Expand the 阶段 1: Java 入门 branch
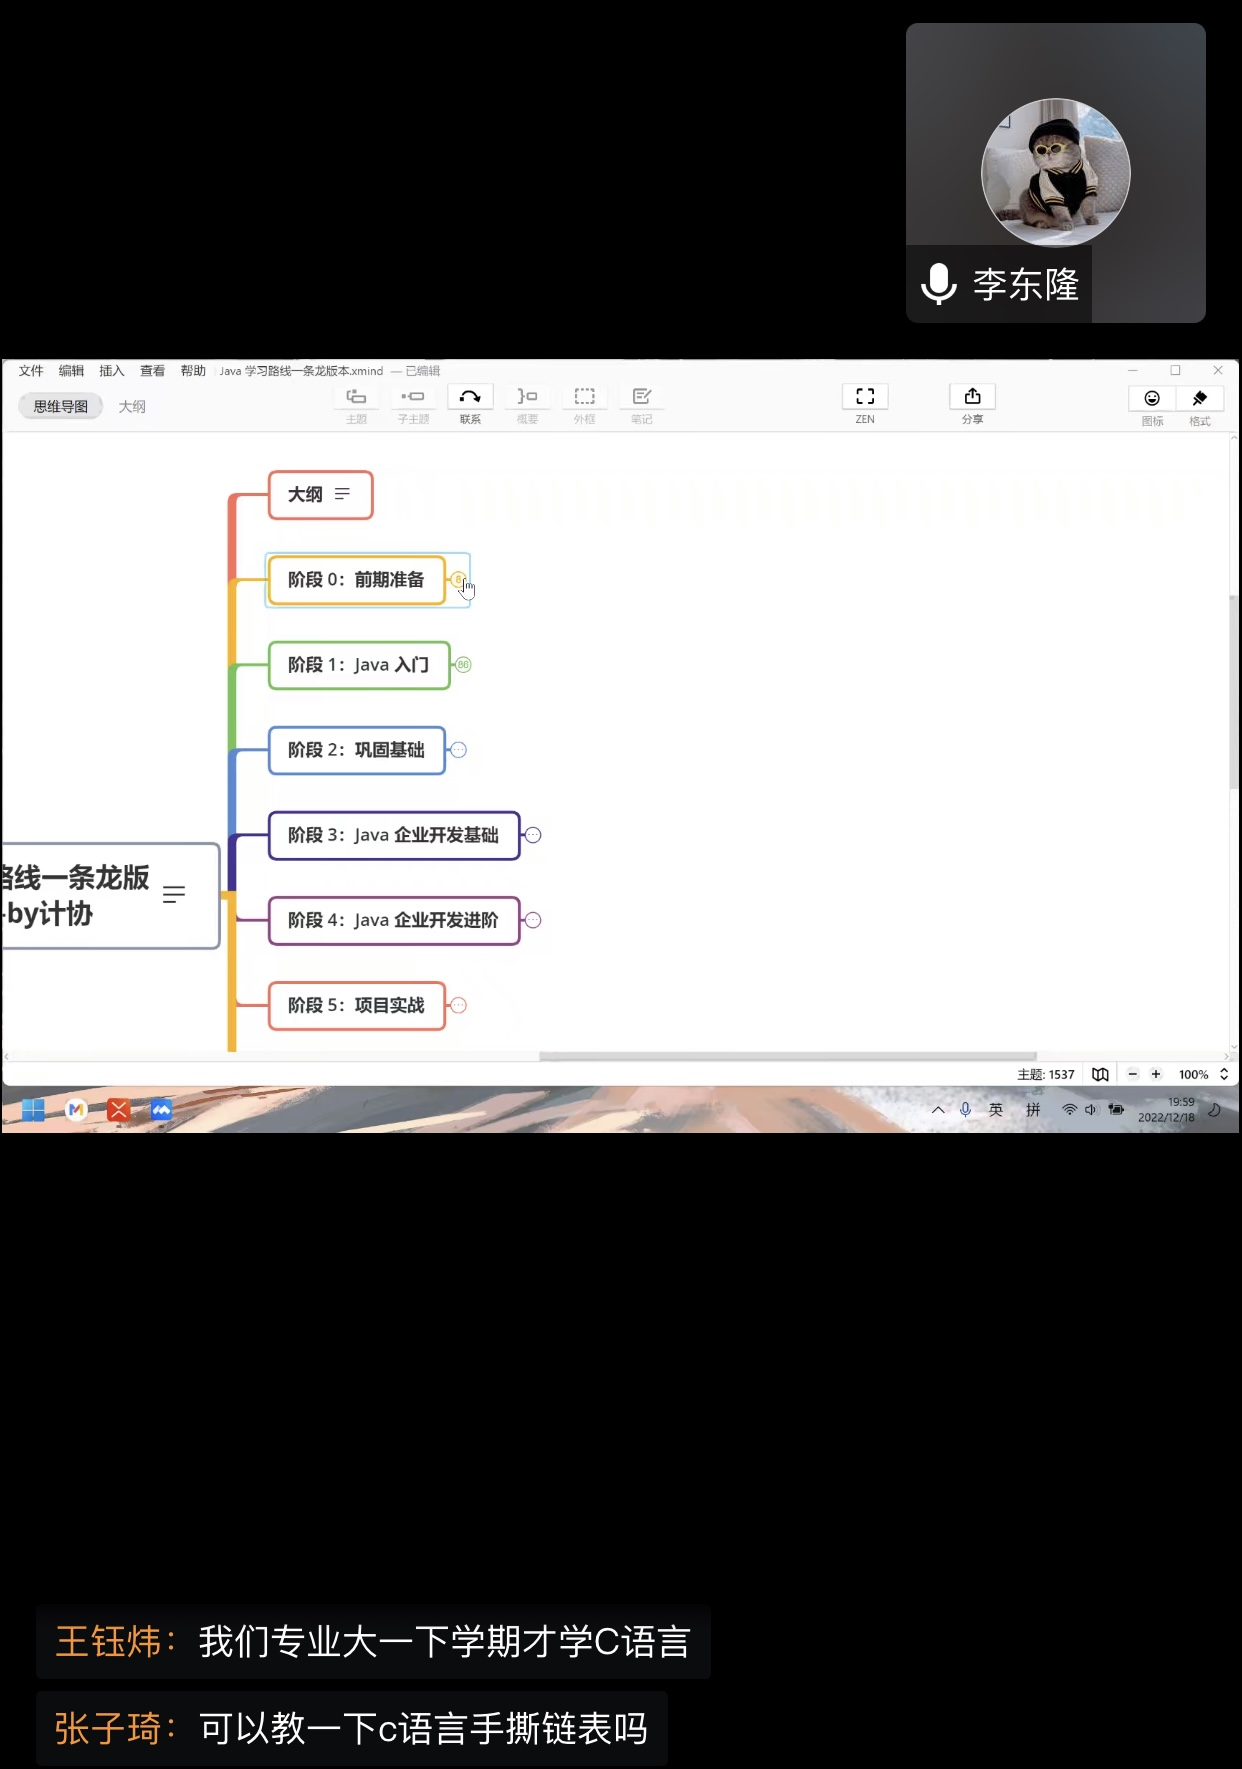 [x=462, y=665]
